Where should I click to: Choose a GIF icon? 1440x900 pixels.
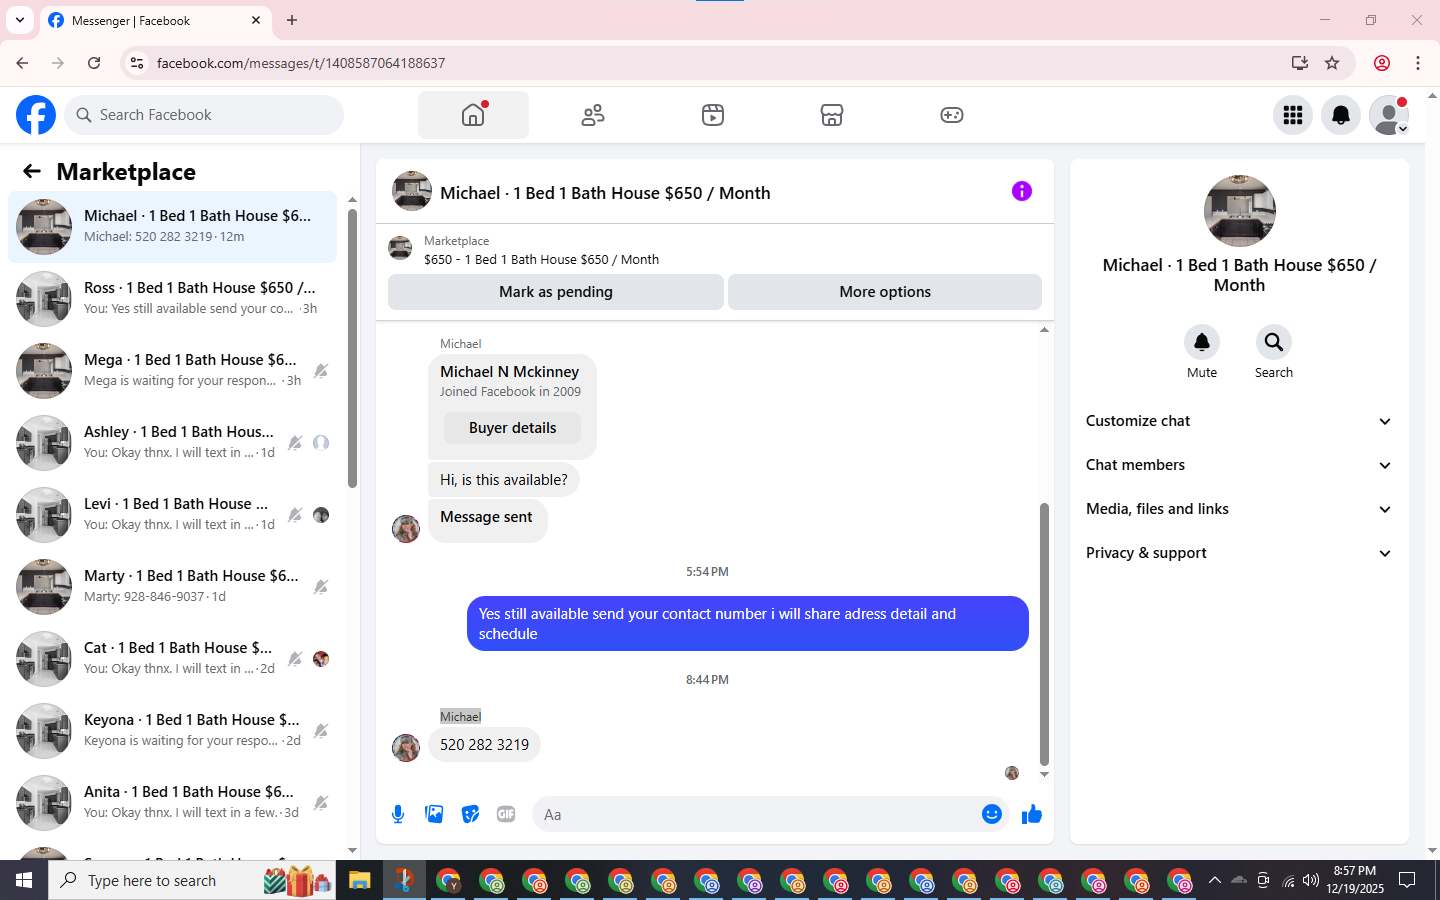tap(506, 814)
